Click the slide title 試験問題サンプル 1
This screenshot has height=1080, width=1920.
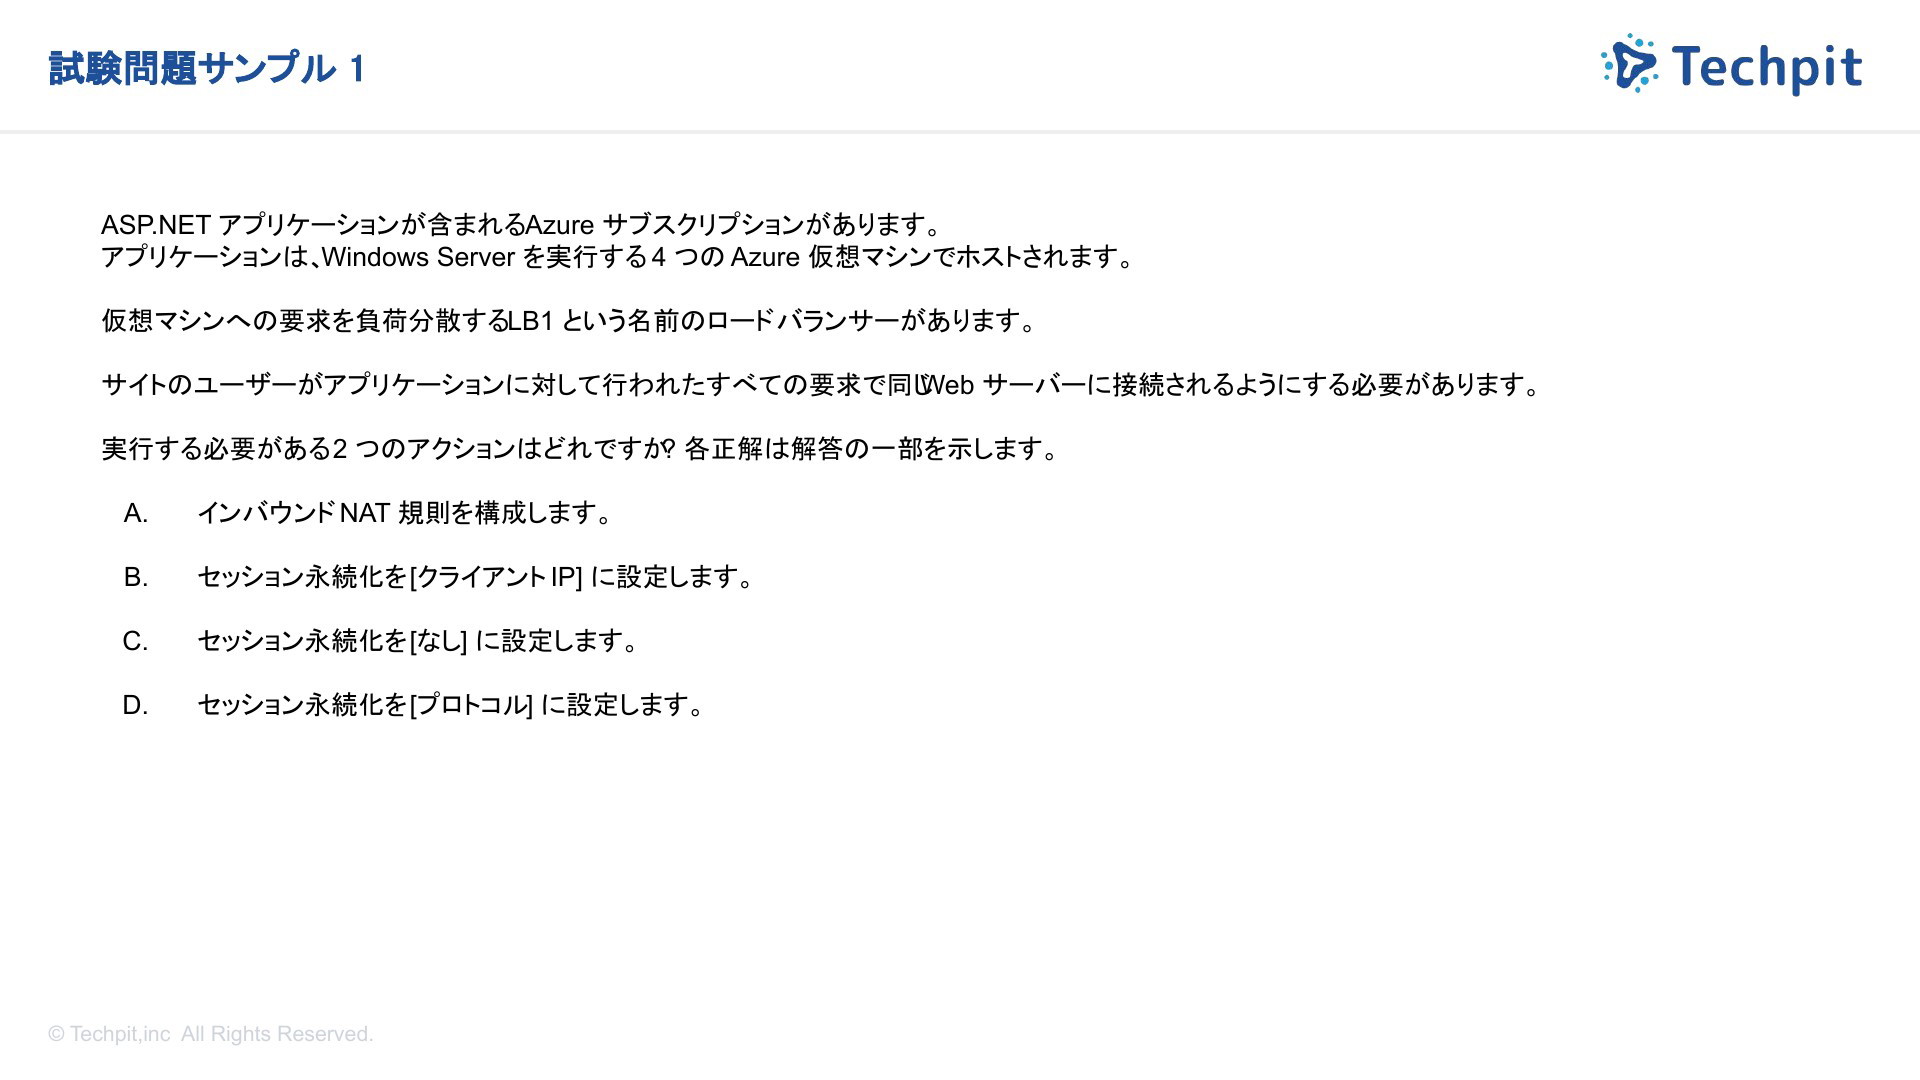pos(207,69)
